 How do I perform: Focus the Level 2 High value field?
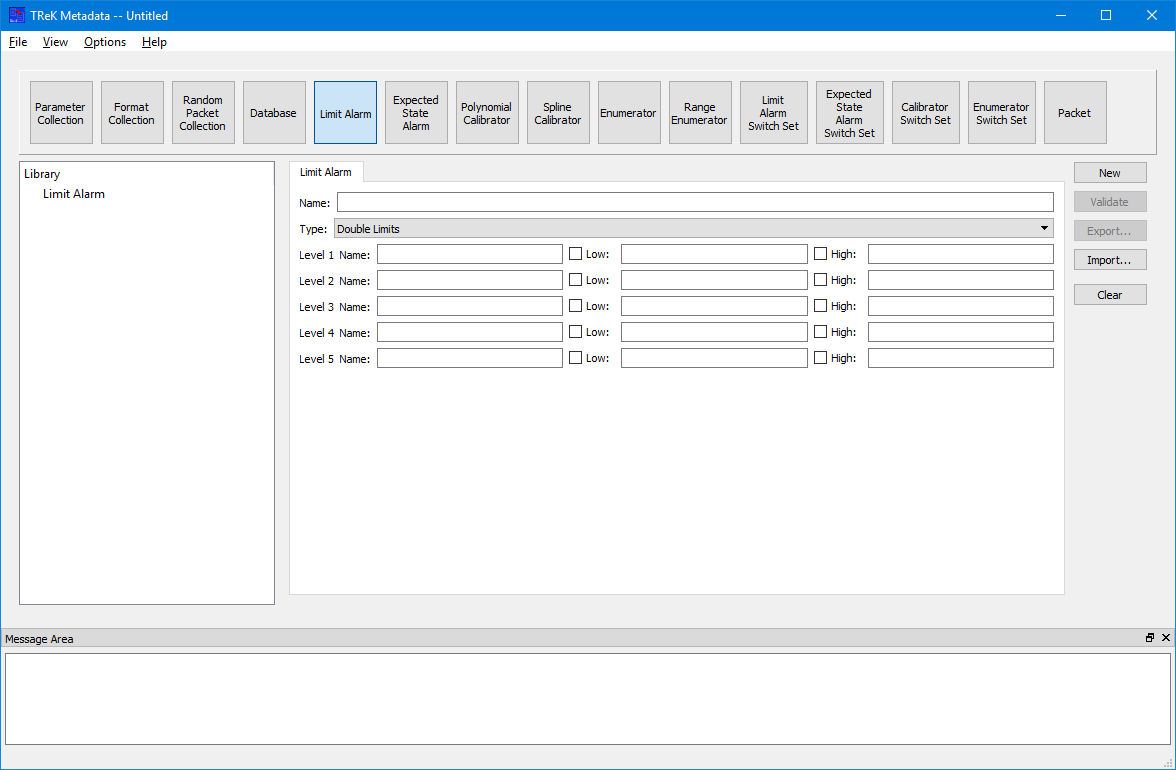[960, 280]
